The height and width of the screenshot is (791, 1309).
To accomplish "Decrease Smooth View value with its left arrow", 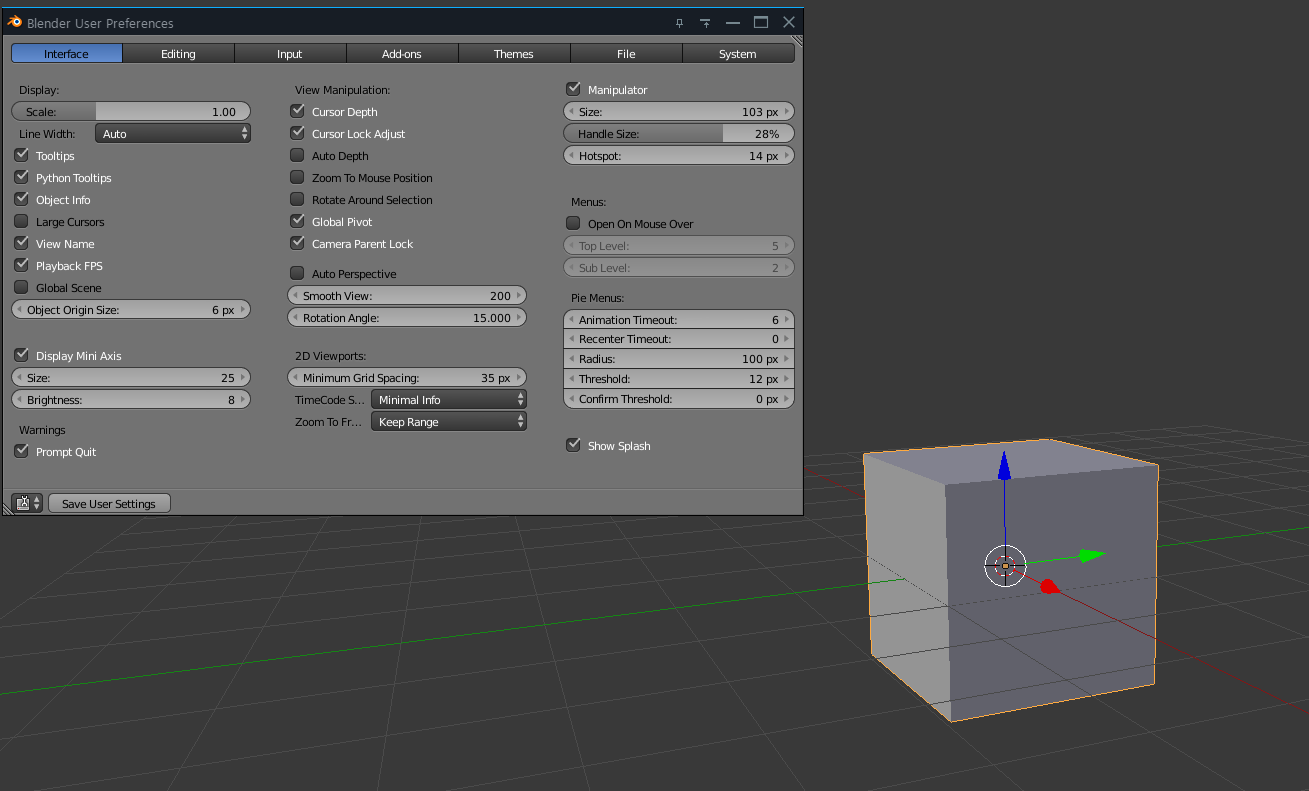I will (295, 296).
